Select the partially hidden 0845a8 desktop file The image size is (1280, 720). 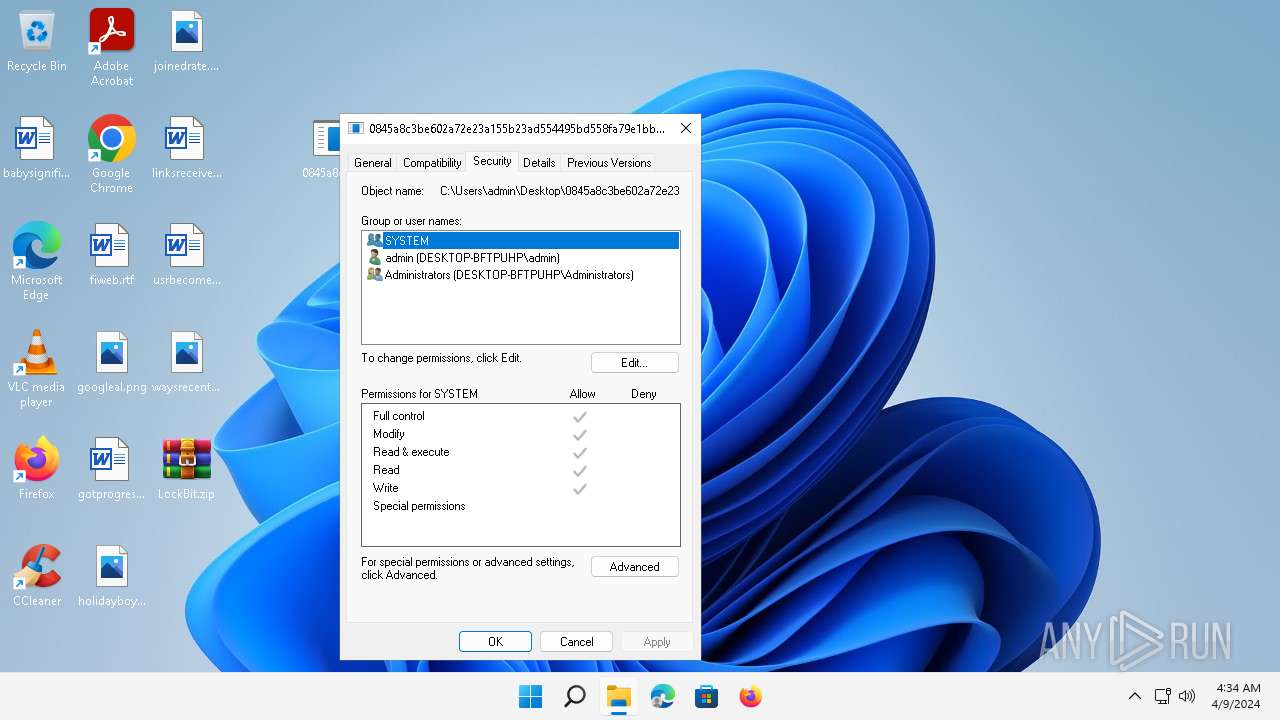tap(324, 150)
